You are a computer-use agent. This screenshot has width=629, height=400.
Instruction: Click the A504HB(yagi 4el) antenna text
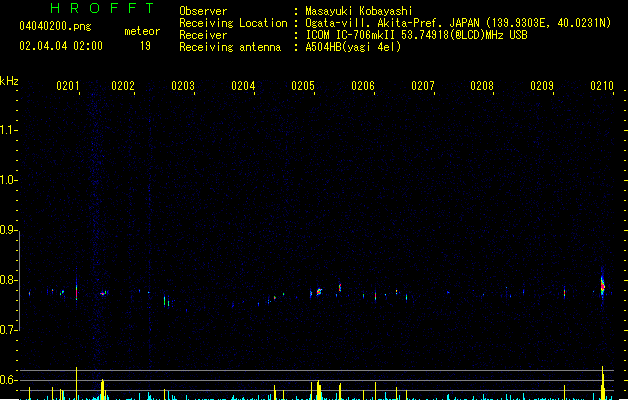(x=353, y=47)
